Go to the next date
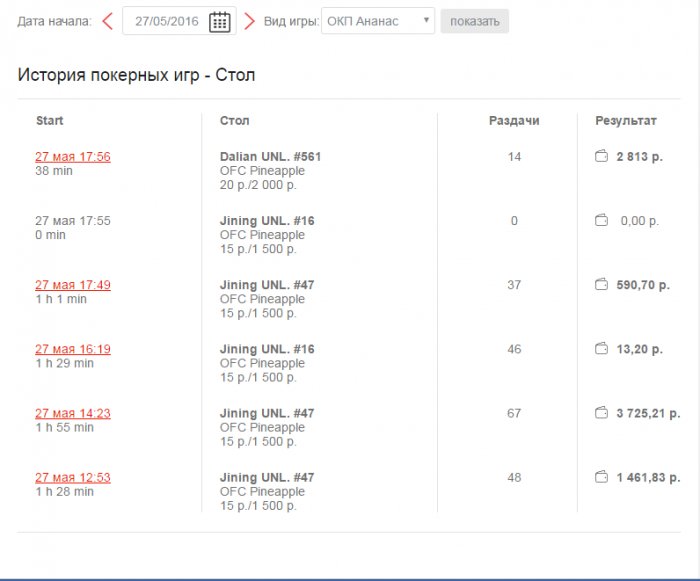 tap(249, 21)
